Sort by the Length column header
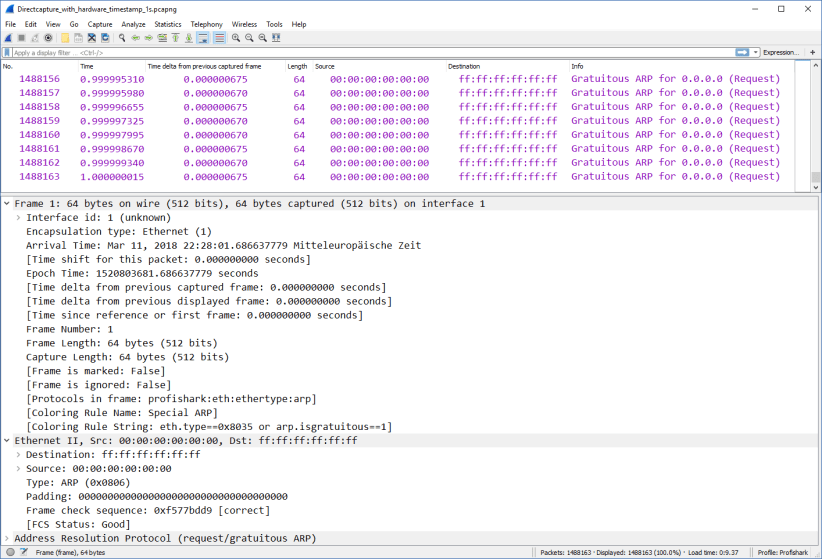 (x=299, y=66)
